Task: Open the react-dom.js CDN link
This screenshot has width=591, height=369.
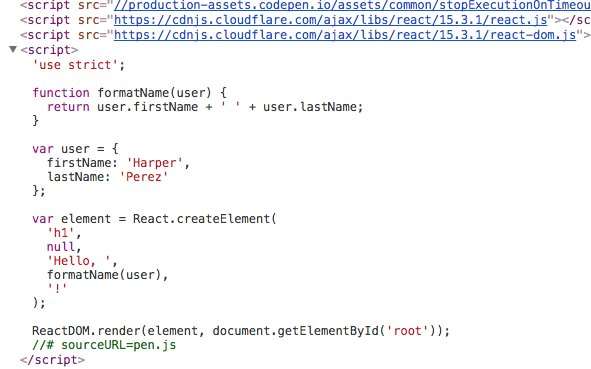Action: coord(345,35)
